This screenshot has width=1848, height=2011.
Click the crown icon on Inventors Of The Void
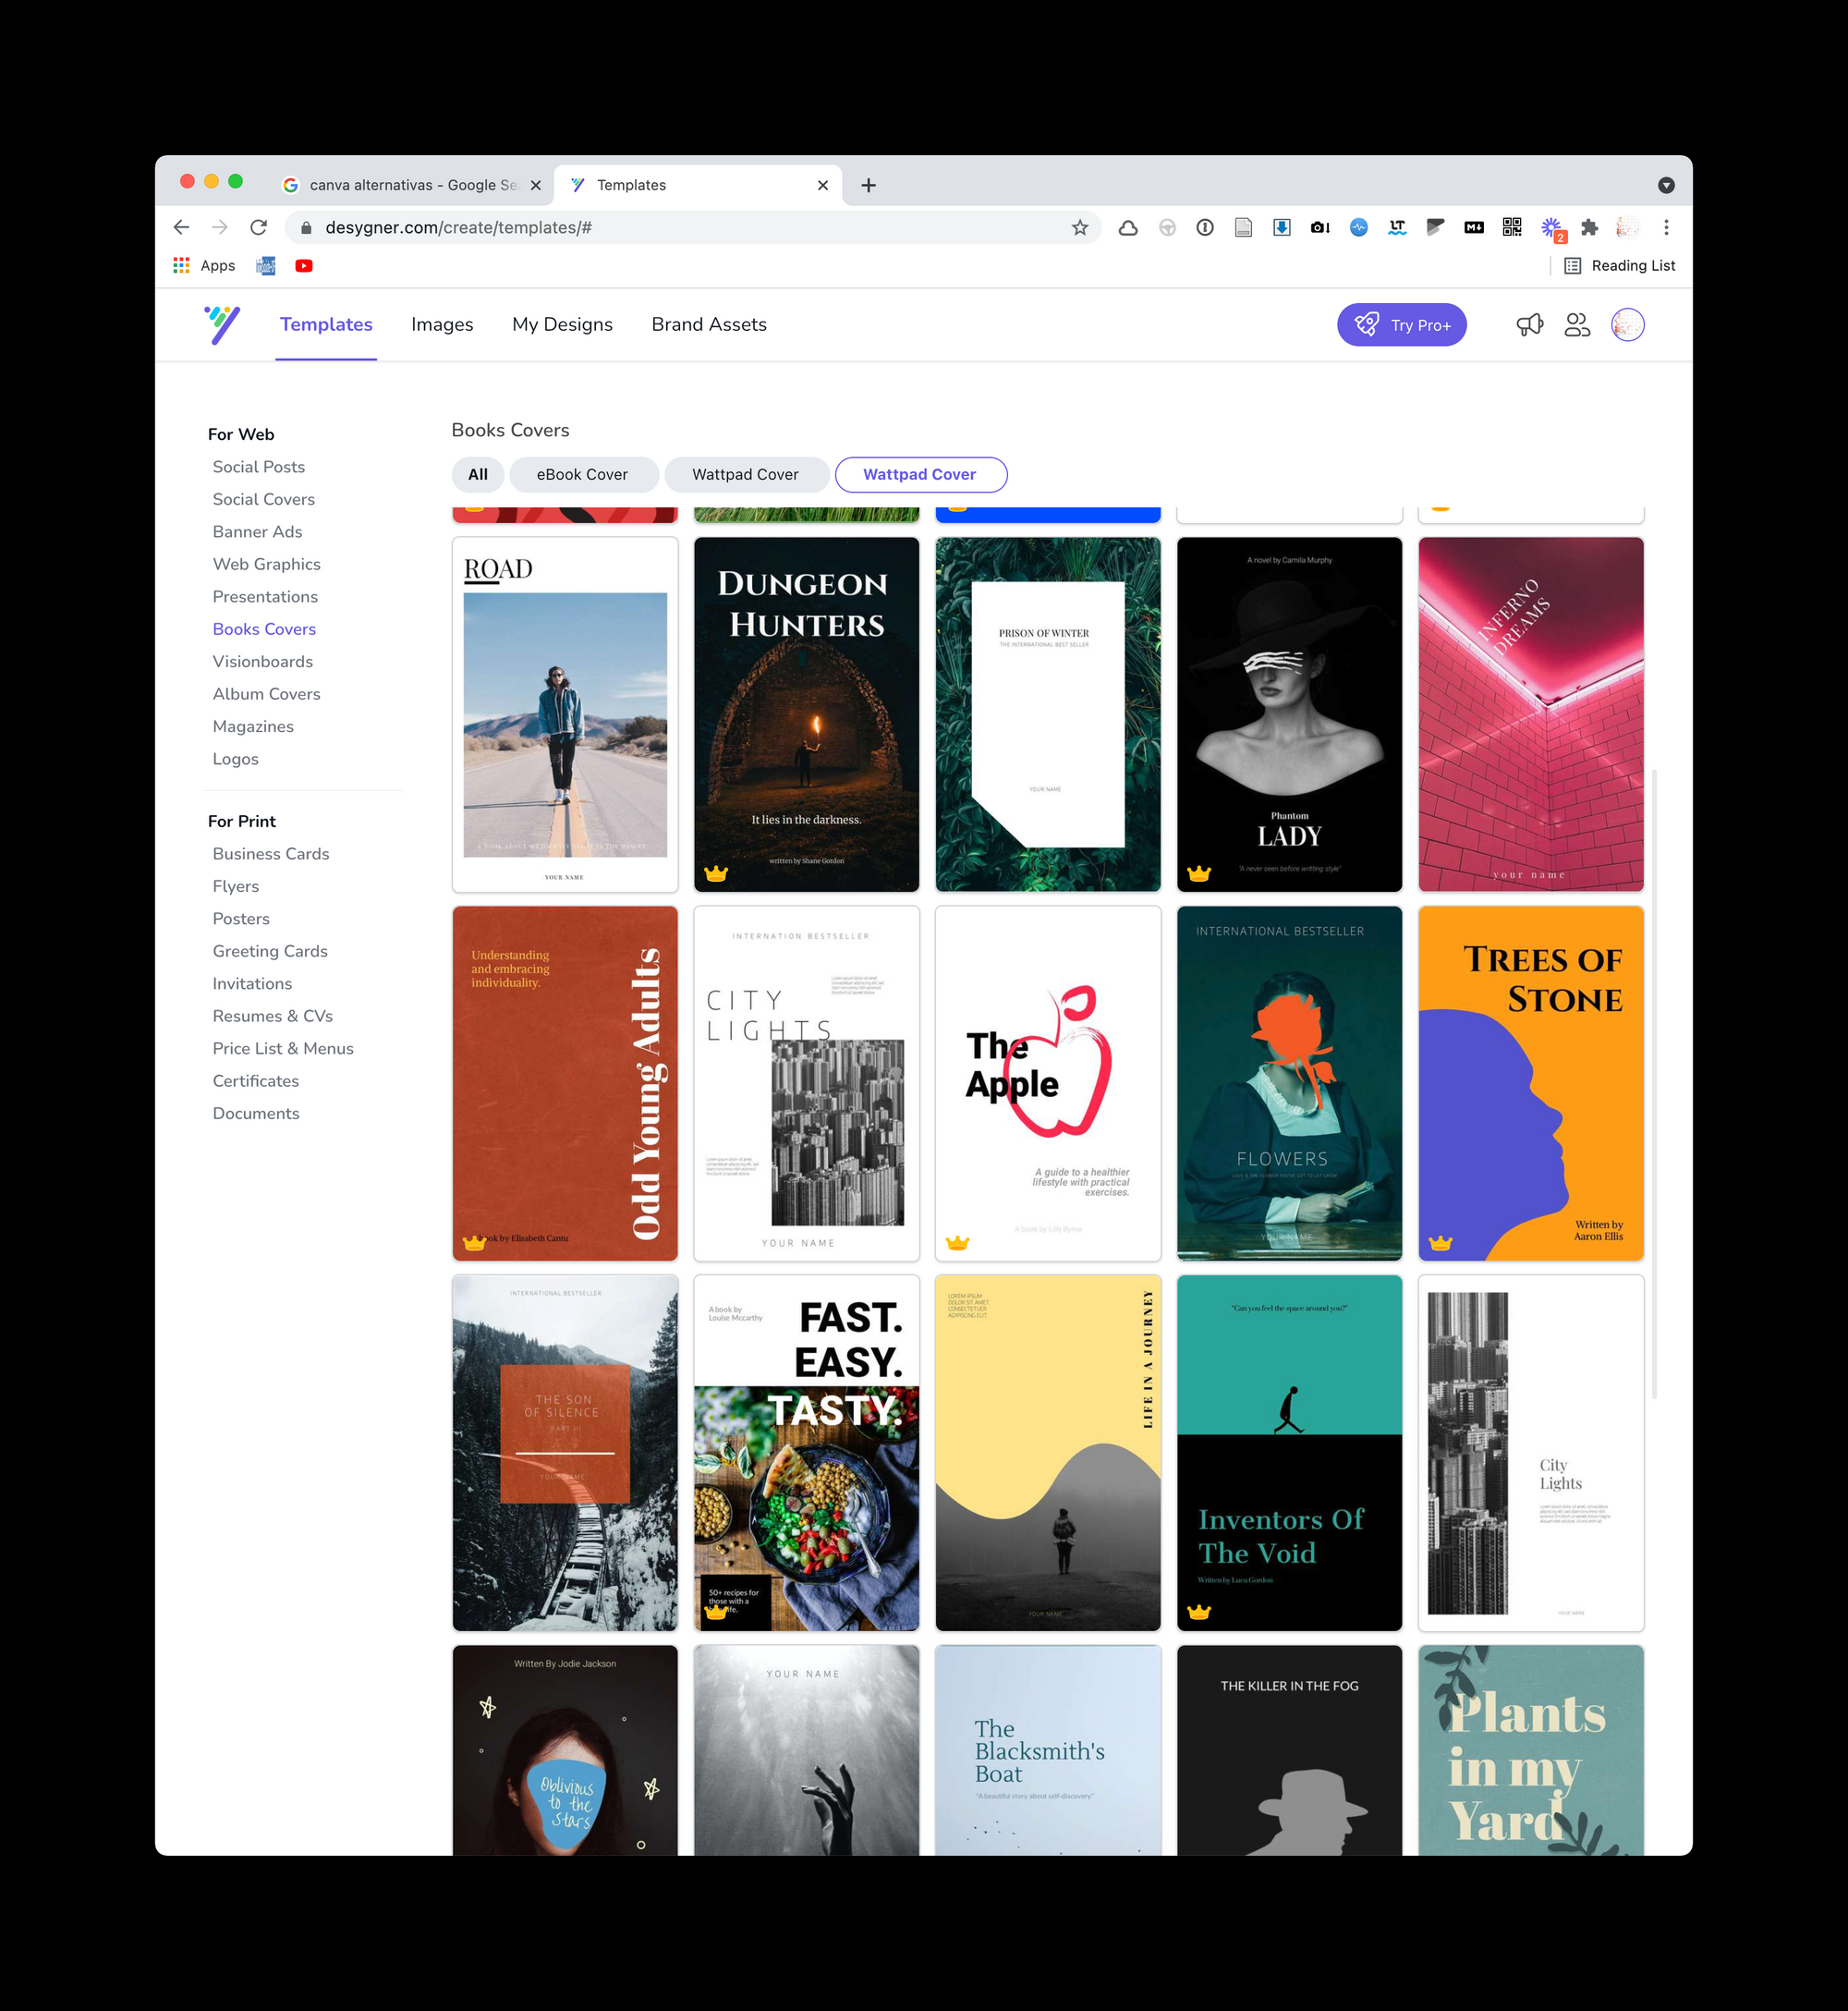tap(1198, 1612)
